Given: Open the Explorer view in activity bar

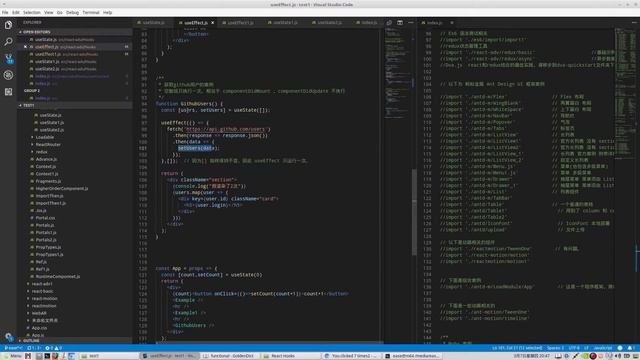Looking at the screenshot, I should (x=8, y=25).
